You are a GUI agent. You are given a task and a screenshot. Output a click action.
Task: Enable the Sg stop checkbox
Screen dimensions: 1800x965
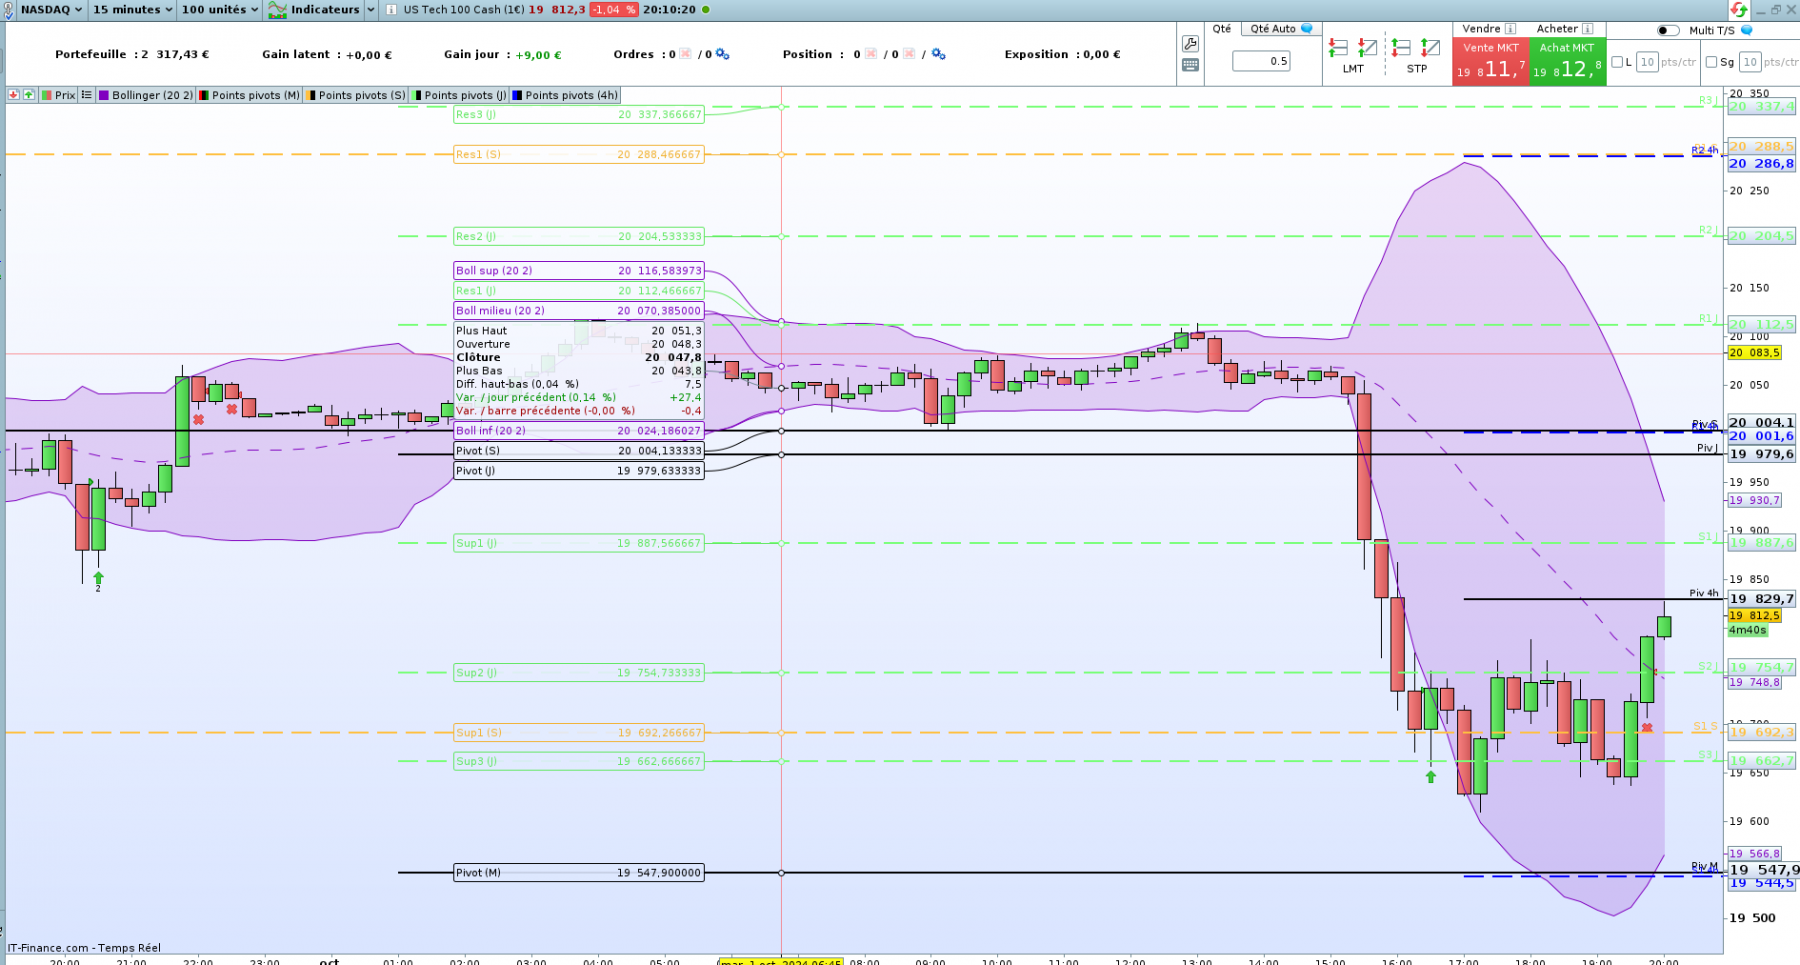tap(1711, 62)
